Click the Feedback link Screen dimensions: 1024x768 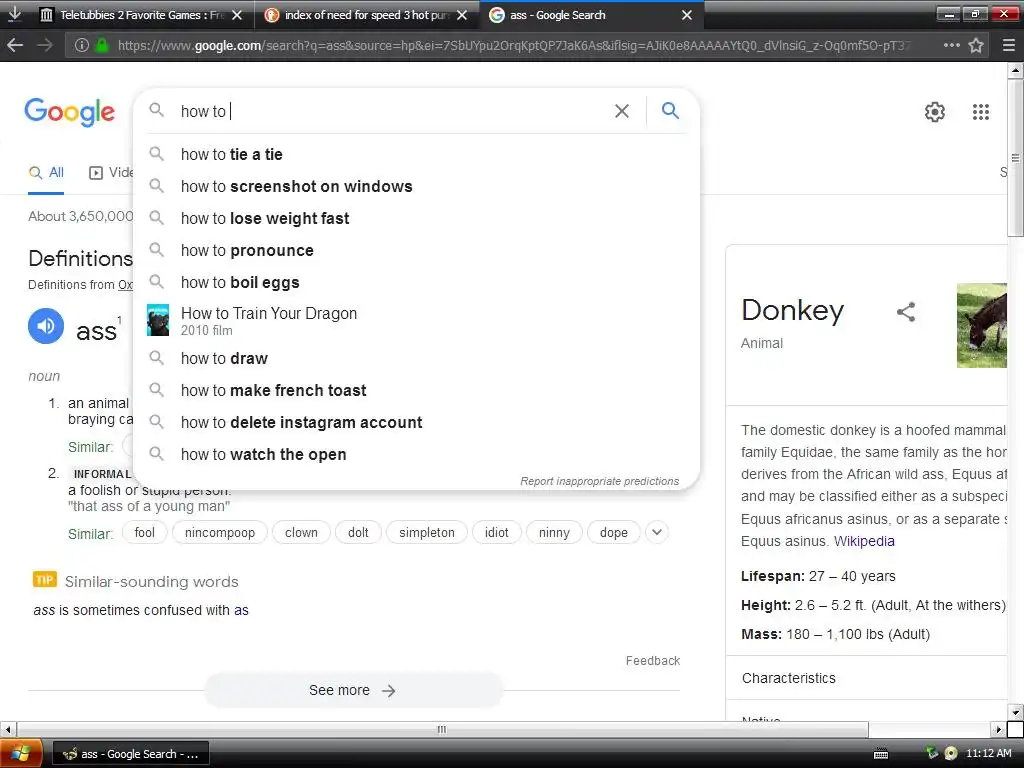tap(653, 661)
